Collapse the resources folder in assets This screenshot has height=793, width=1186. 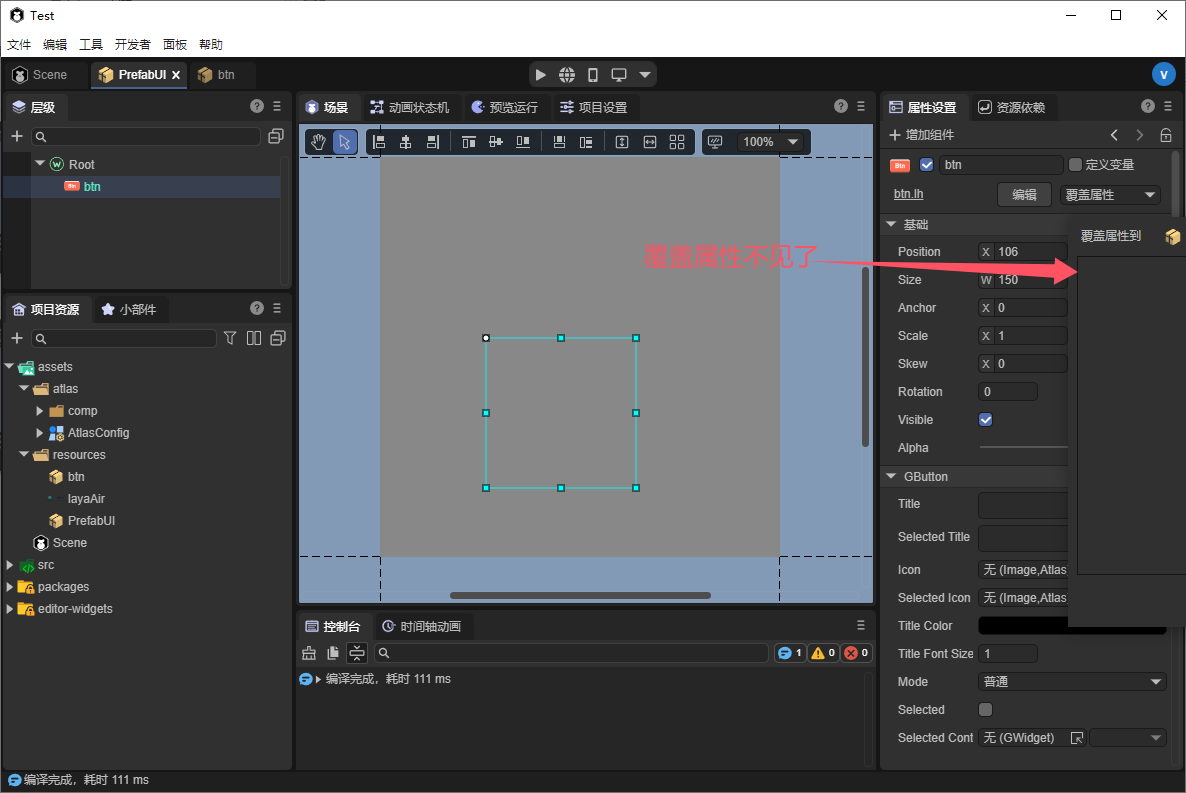pos(24,455)
